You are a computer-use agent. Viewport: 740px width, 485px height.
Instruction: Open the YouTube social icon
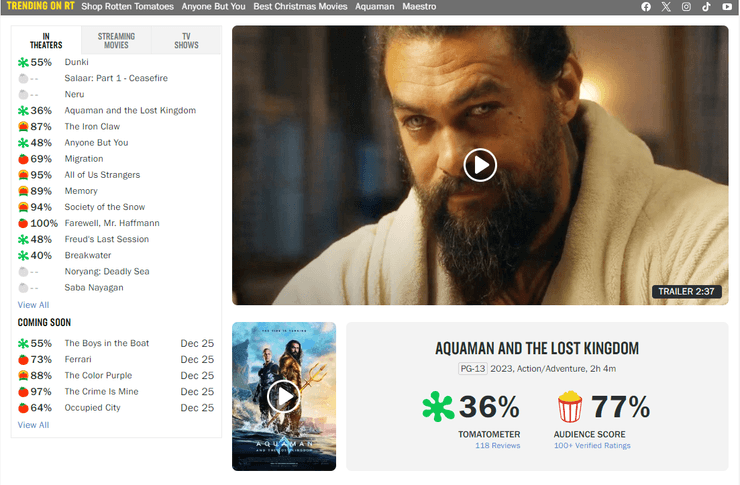[727, 7]
